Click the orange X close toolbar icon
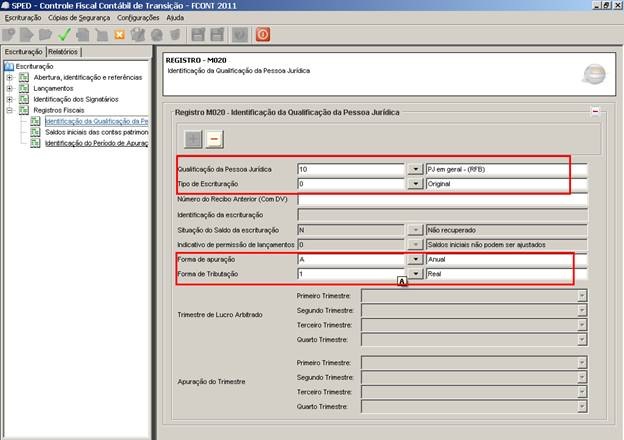624x440 pixels. [x=119, y=35]
